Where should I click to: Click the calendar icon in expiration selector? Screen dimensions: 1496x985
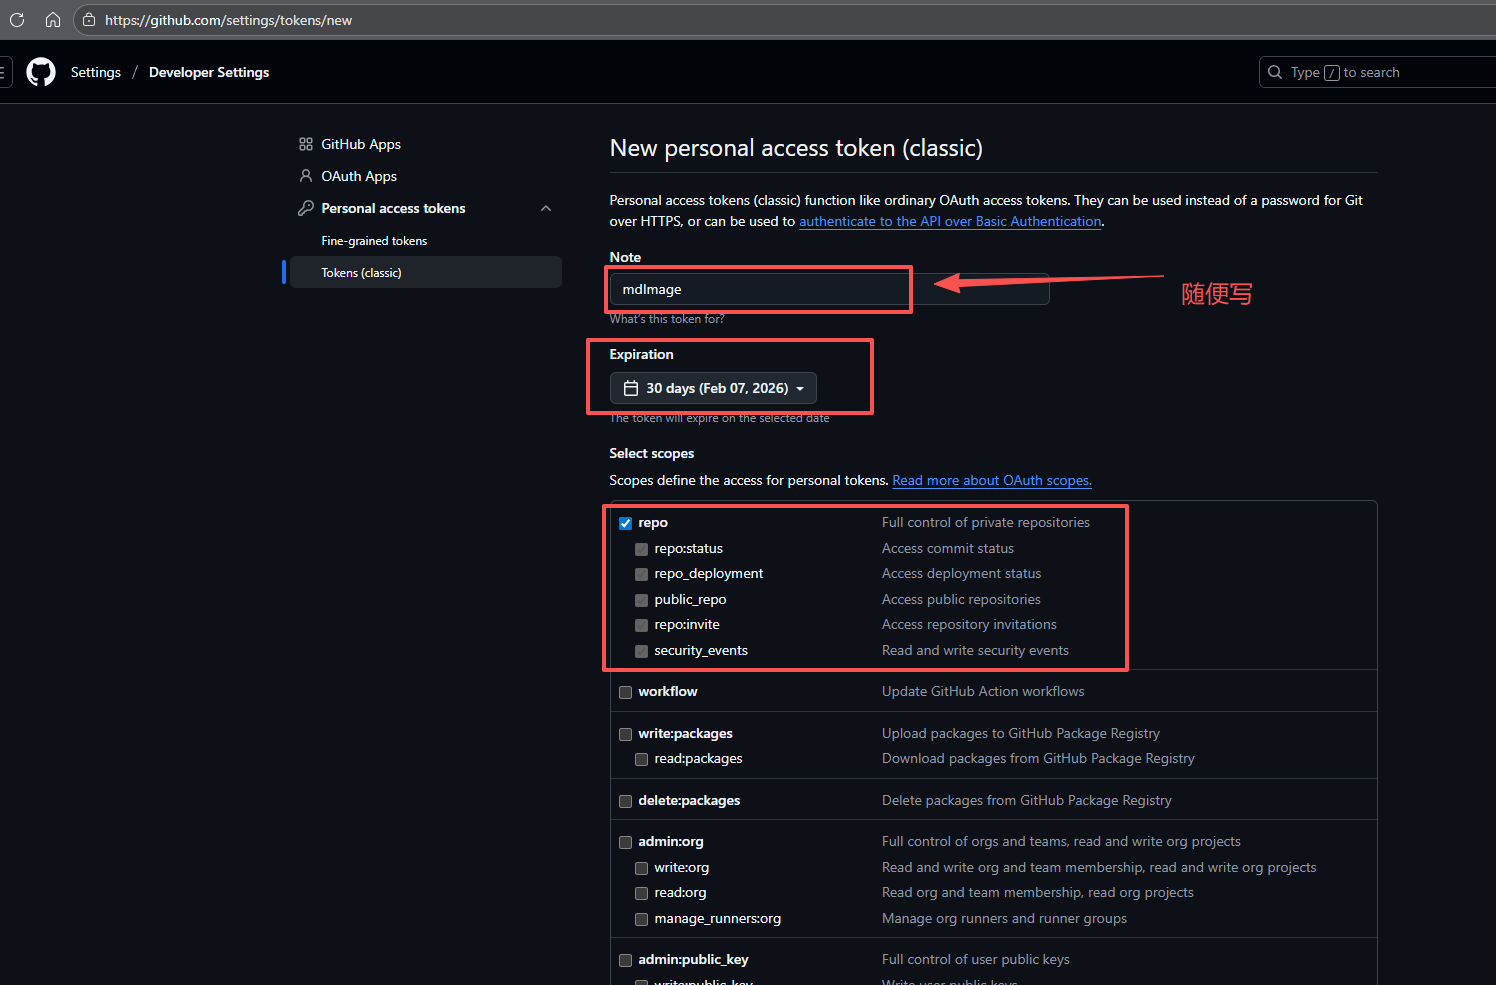click(631, 388)
